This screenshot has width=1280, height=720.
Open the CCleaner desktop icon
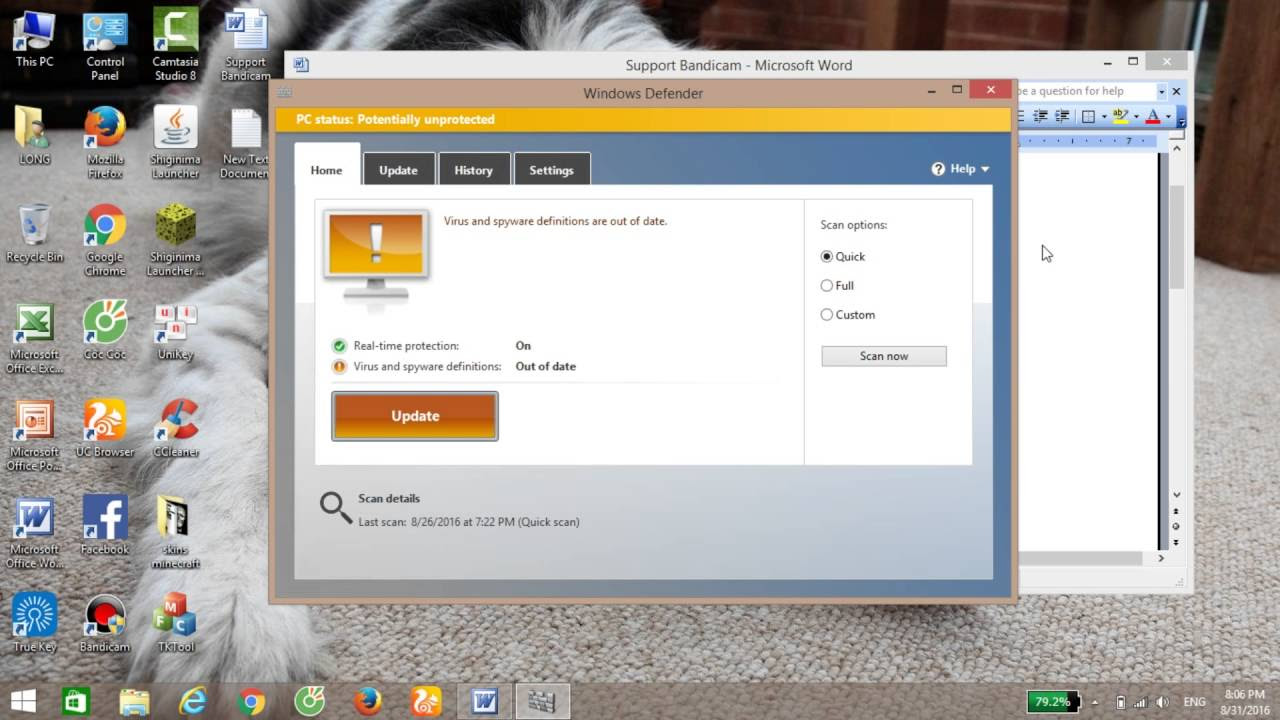click(175, 429)
